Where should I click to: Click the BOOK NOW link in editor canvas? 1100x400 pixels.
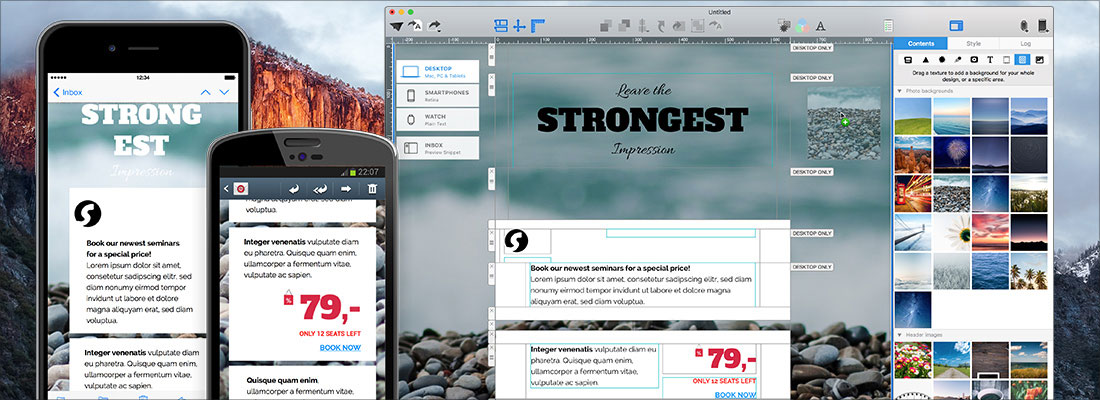[x=735, y=394]
